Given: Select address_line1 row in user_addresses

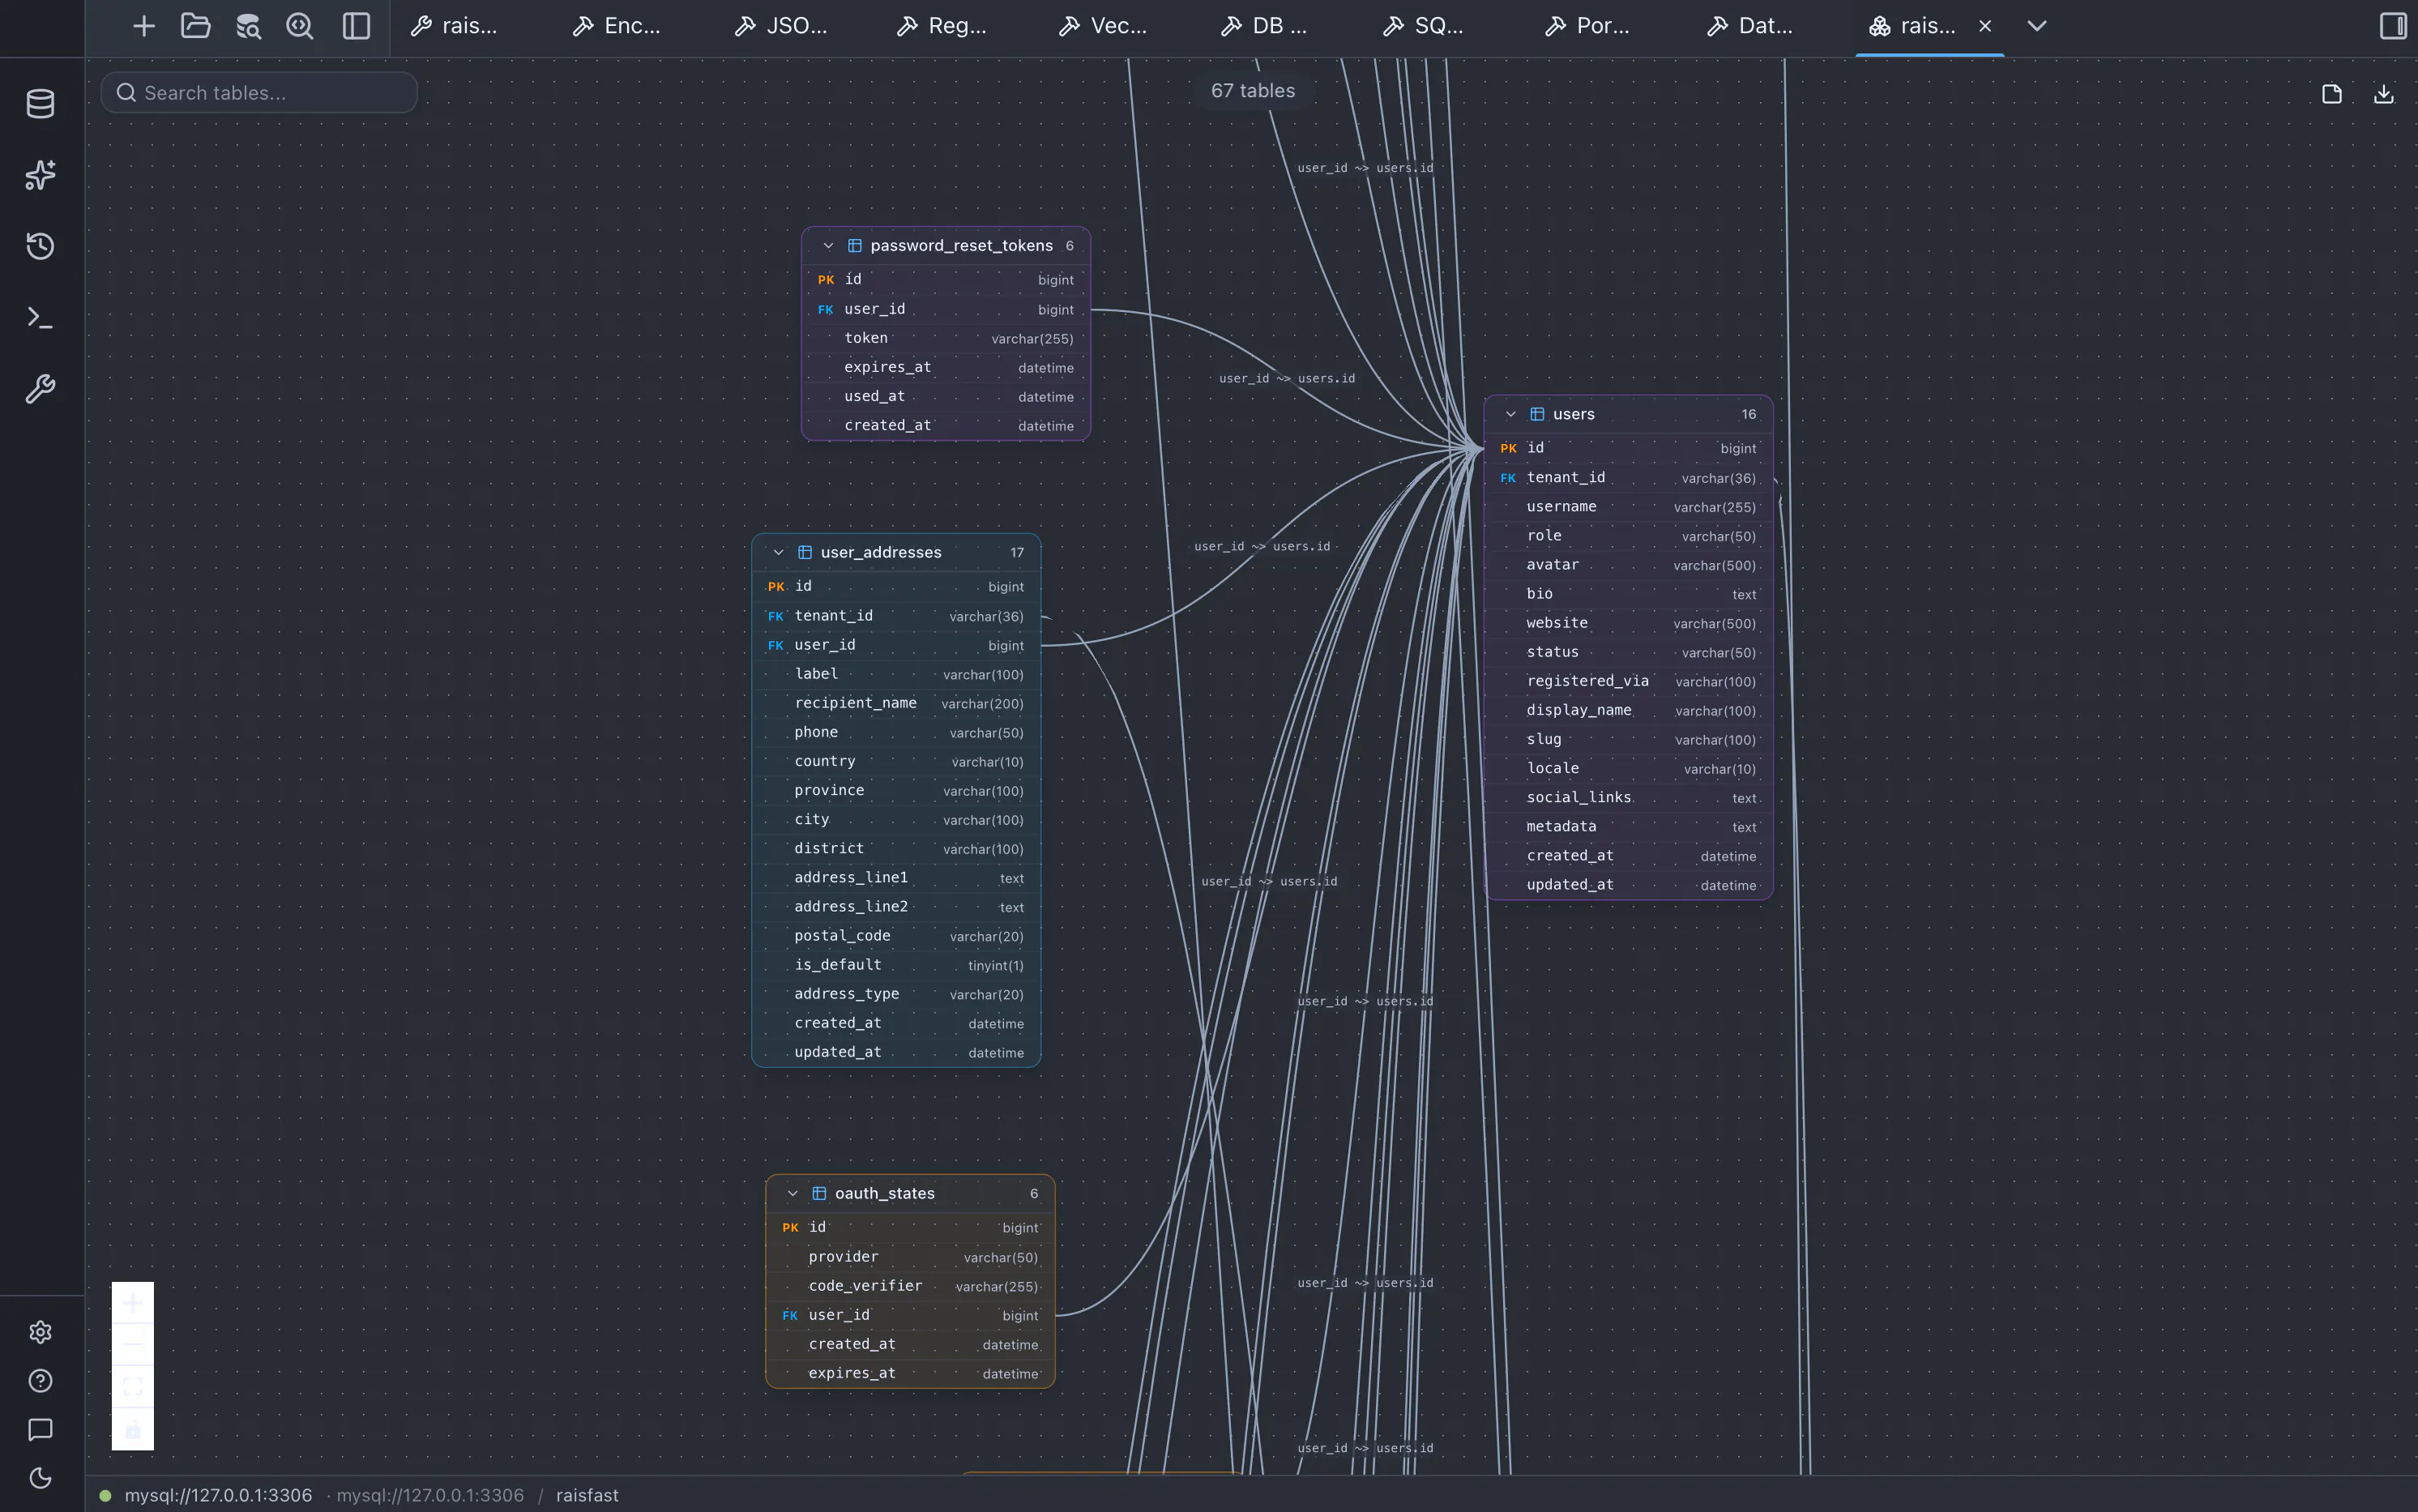Looking at the screenshot, I should (896, 877).
